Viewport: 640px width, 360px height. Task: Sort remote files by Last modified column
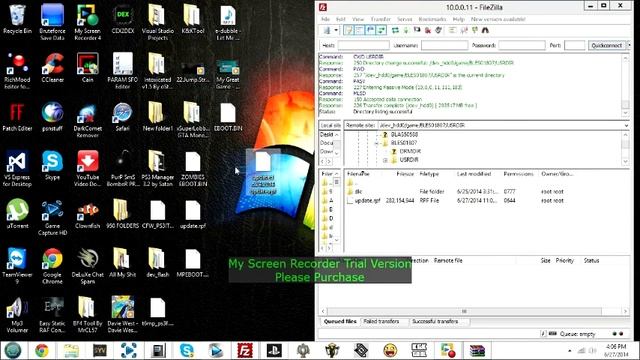point(474,174)
